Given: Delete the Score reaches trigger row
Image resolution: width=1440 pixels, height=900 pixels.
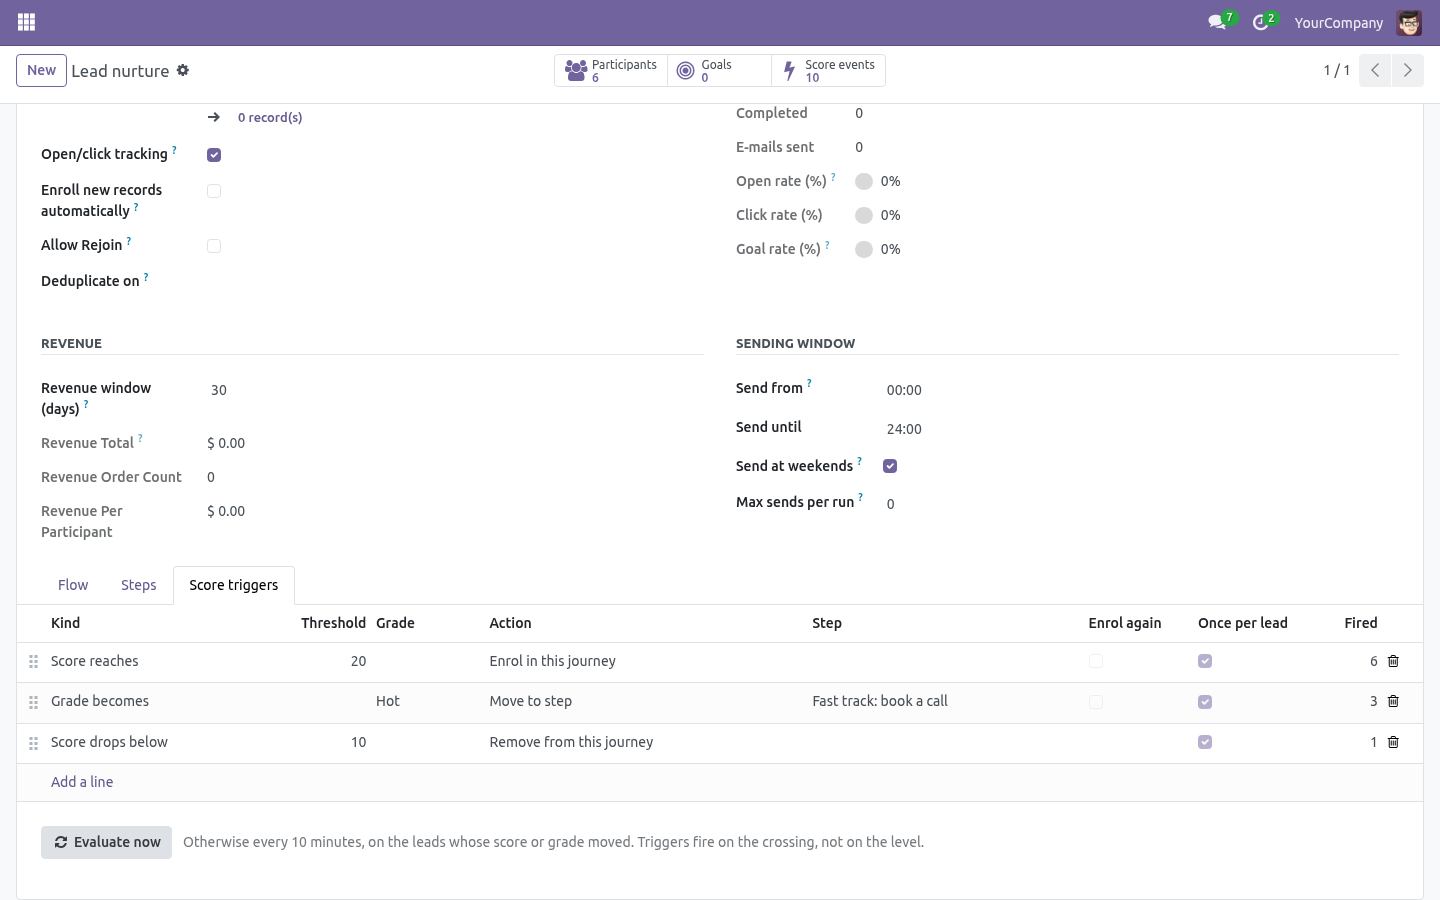Looking at the screenshot, I should click(x=1393, y=661).
